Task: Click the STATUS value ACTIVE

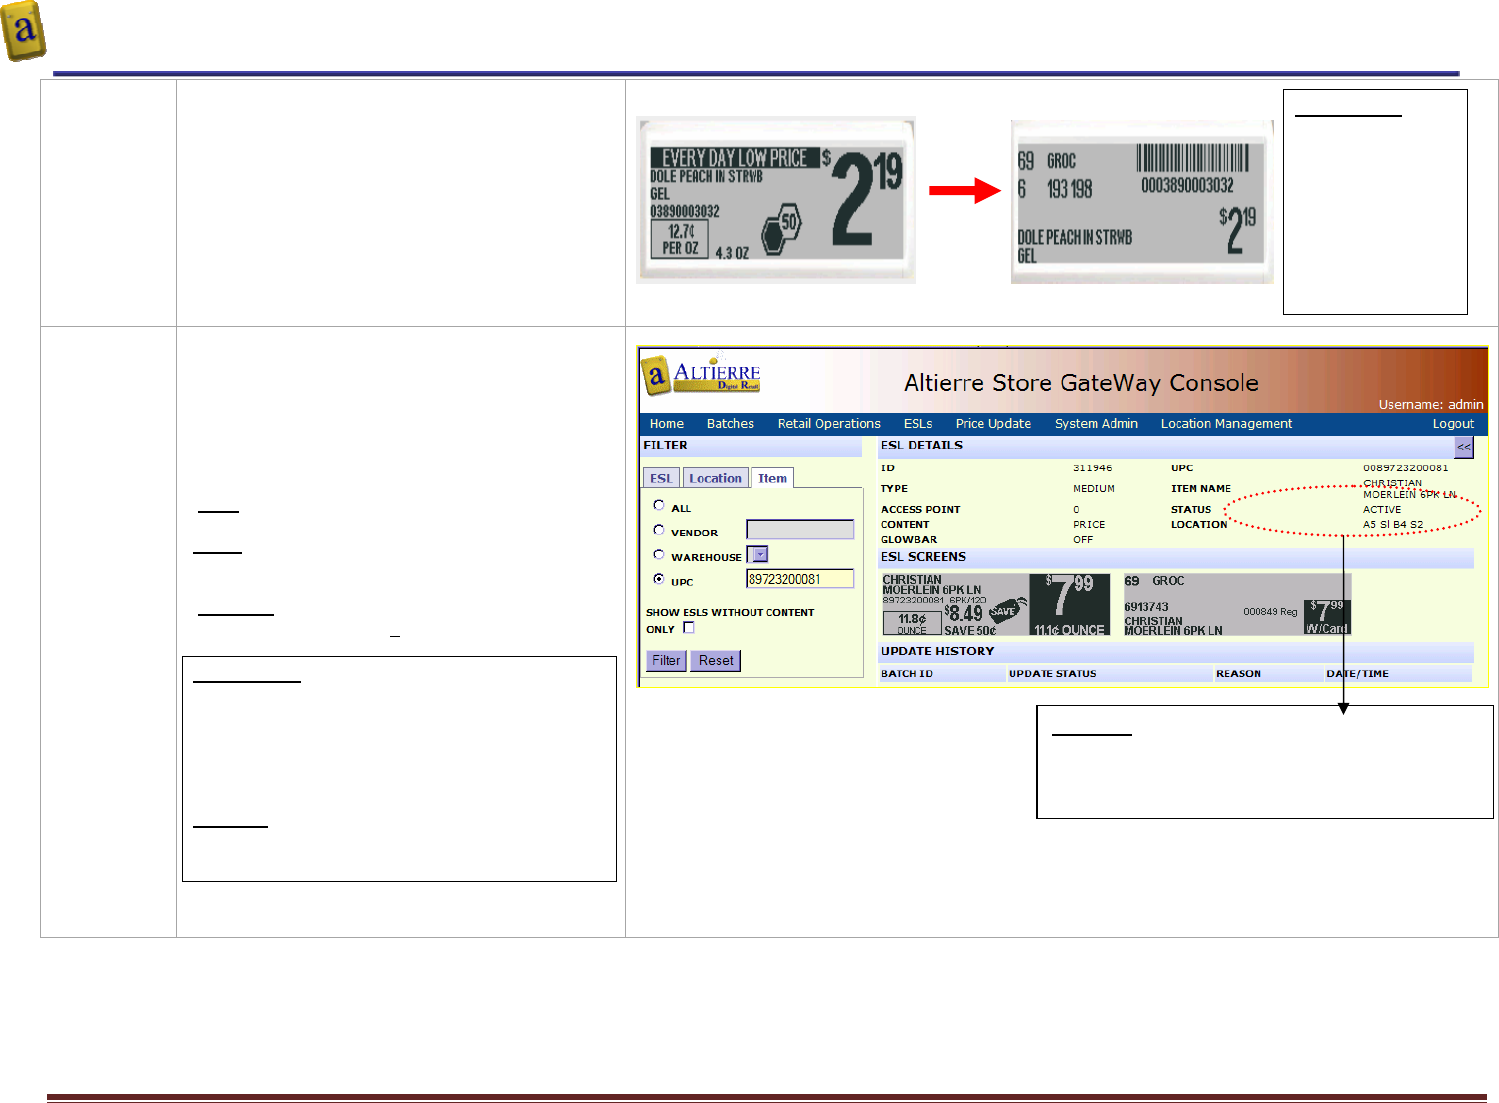Action: 1382,510
